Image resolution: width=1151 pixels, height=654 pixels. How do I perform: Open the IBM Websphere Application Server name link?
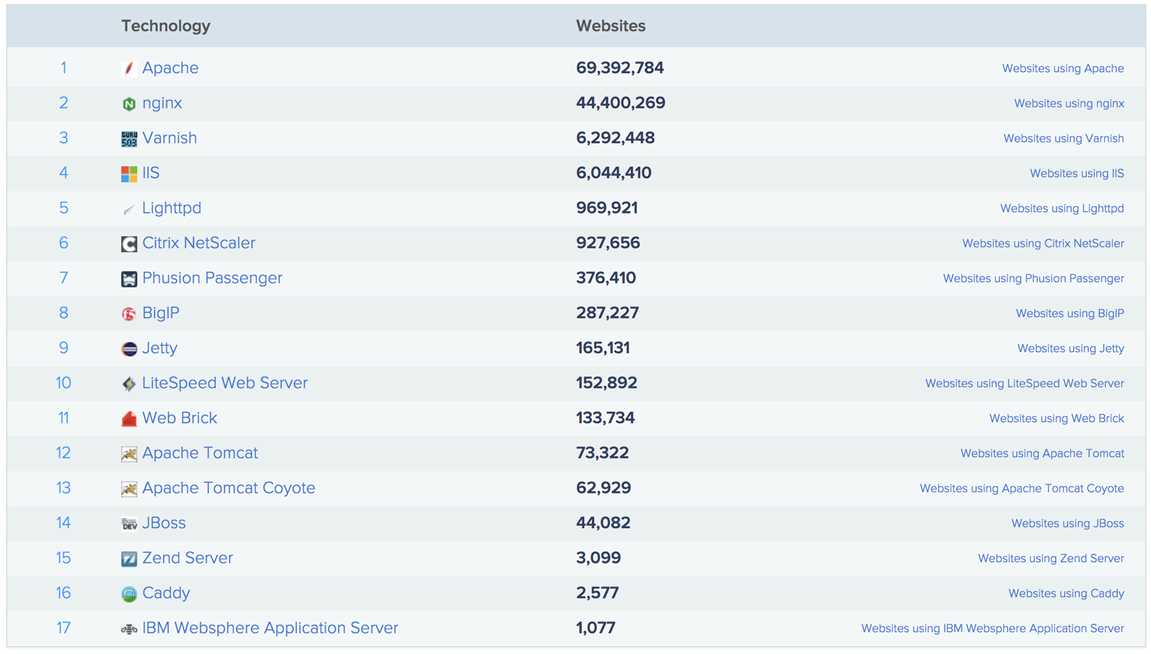point(270,628)
